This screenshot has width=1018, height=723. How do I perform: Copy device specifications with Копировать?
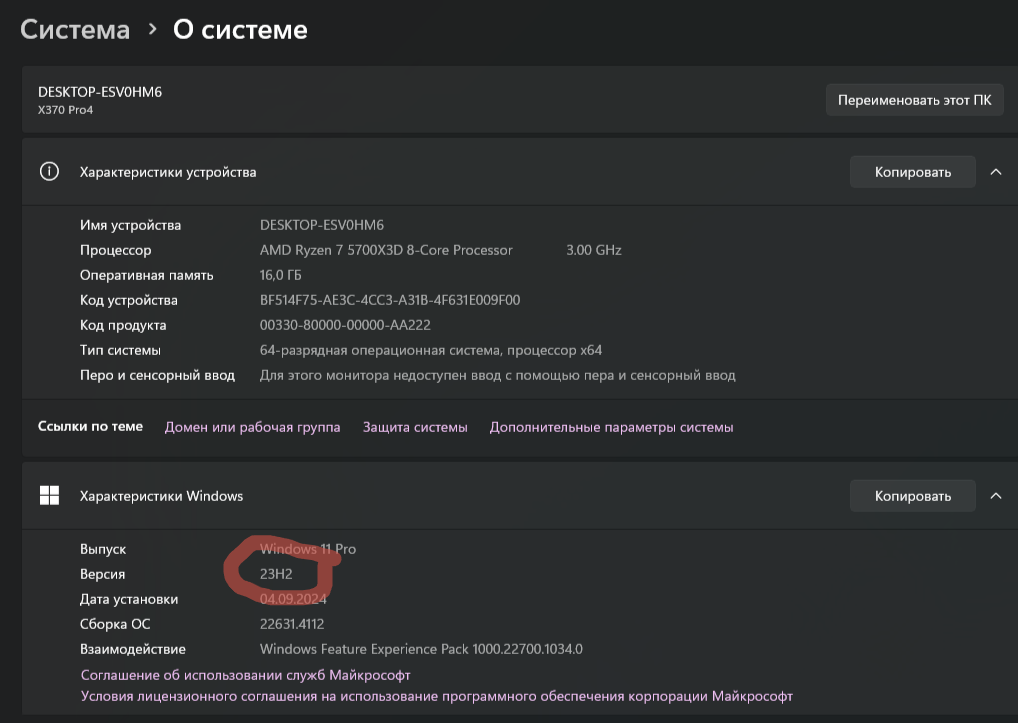click(x=912, y=172)
